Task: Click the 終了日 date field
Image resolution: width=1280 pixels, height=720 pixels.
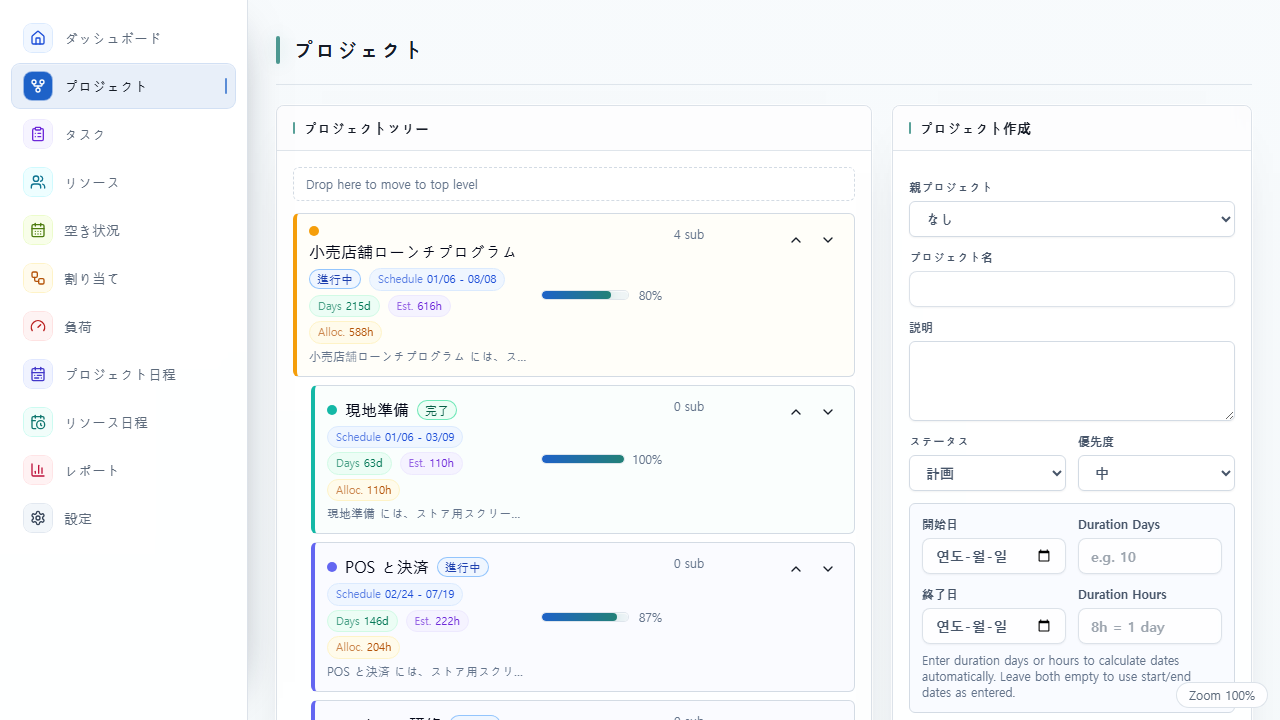Action: [994, 626]
